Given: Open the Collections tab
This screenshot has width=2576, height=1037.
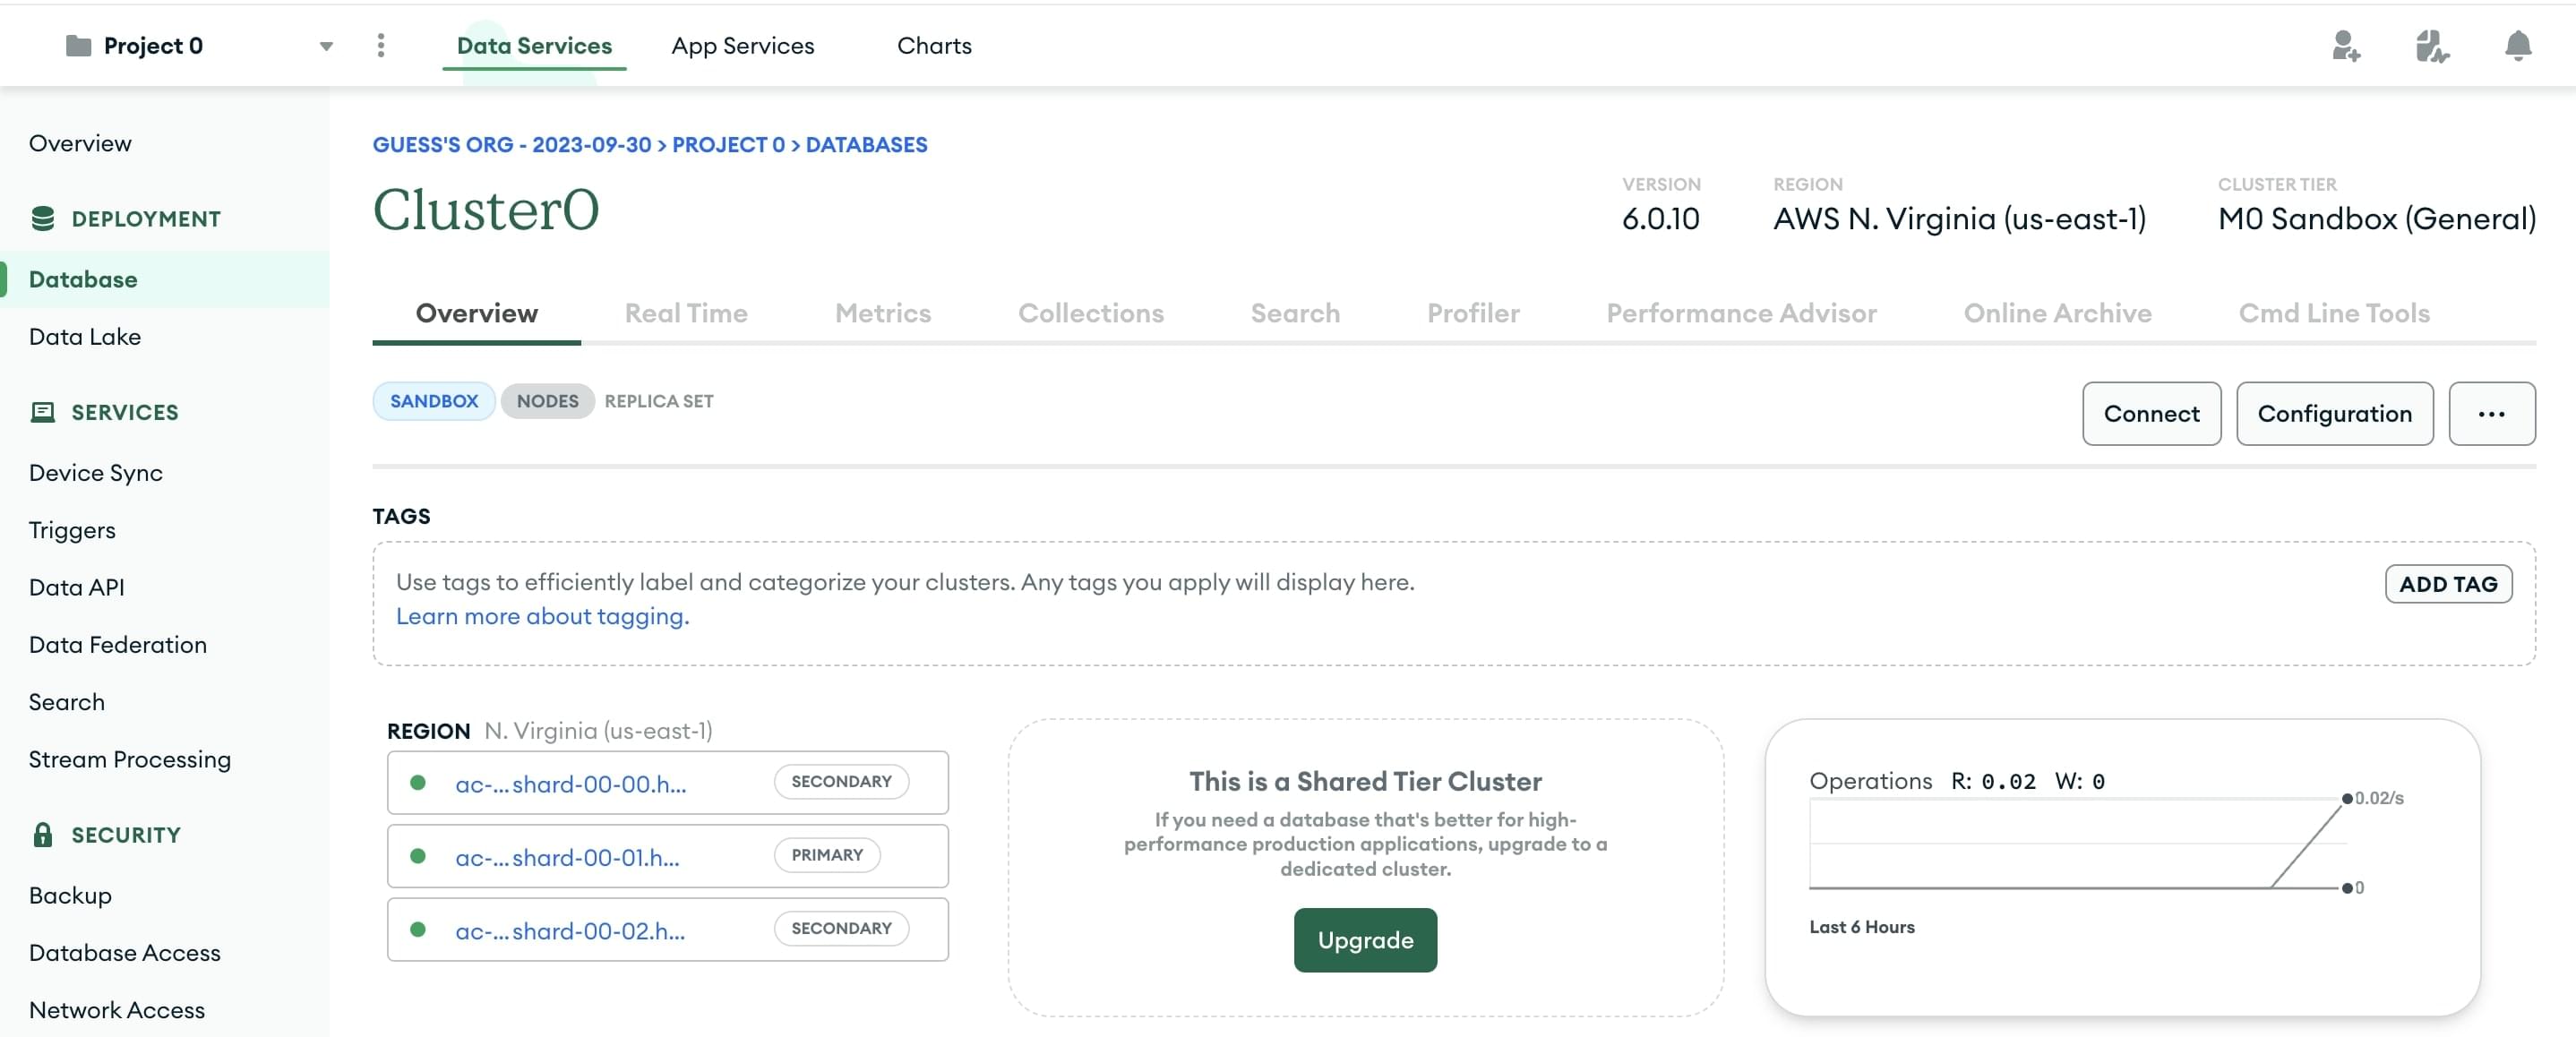Looking at the screenshot, I should (x=1091, y=314).
